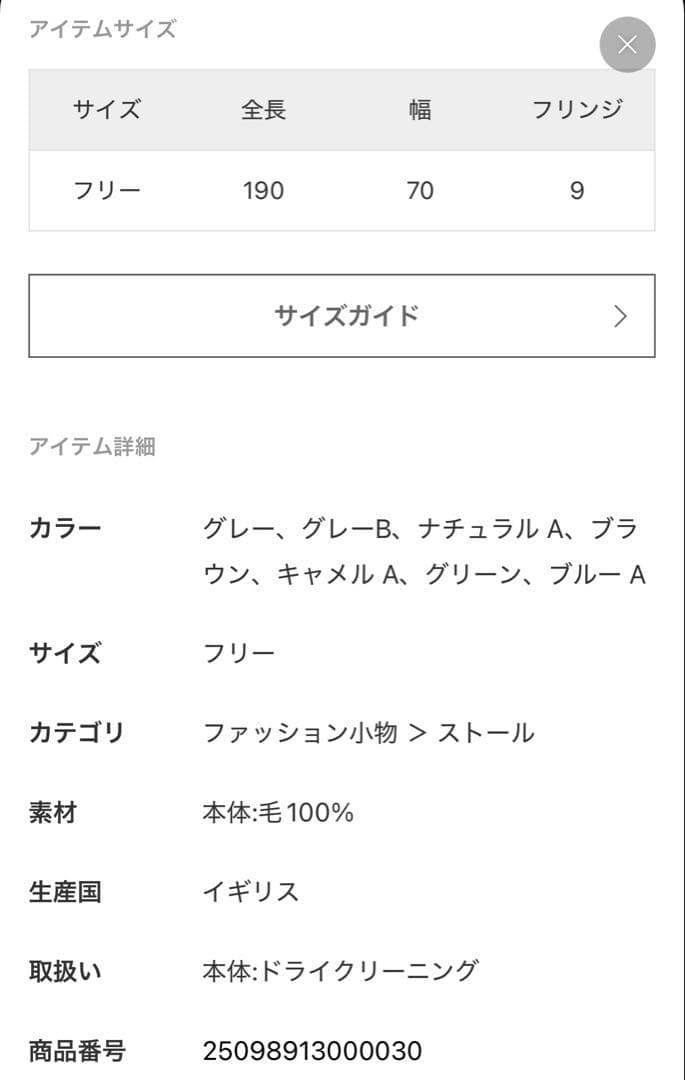The height and width of the screenshot is (1080, 685).
Task: Select the ストール category link
Action: (x=487, y=731)
